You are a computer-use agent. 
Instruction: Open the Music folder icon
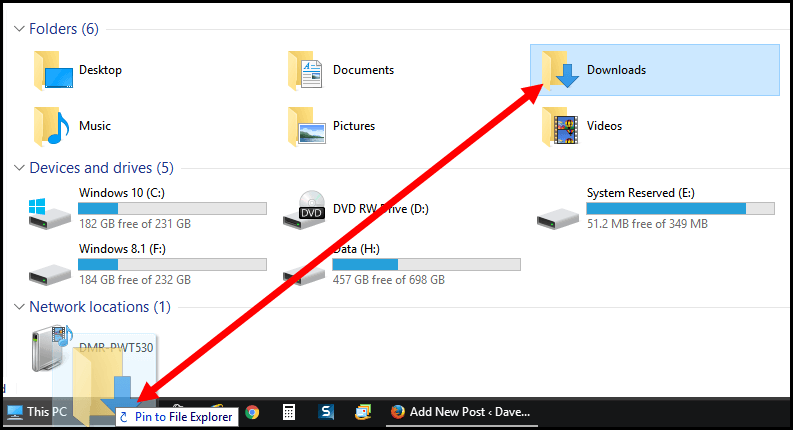52,126
